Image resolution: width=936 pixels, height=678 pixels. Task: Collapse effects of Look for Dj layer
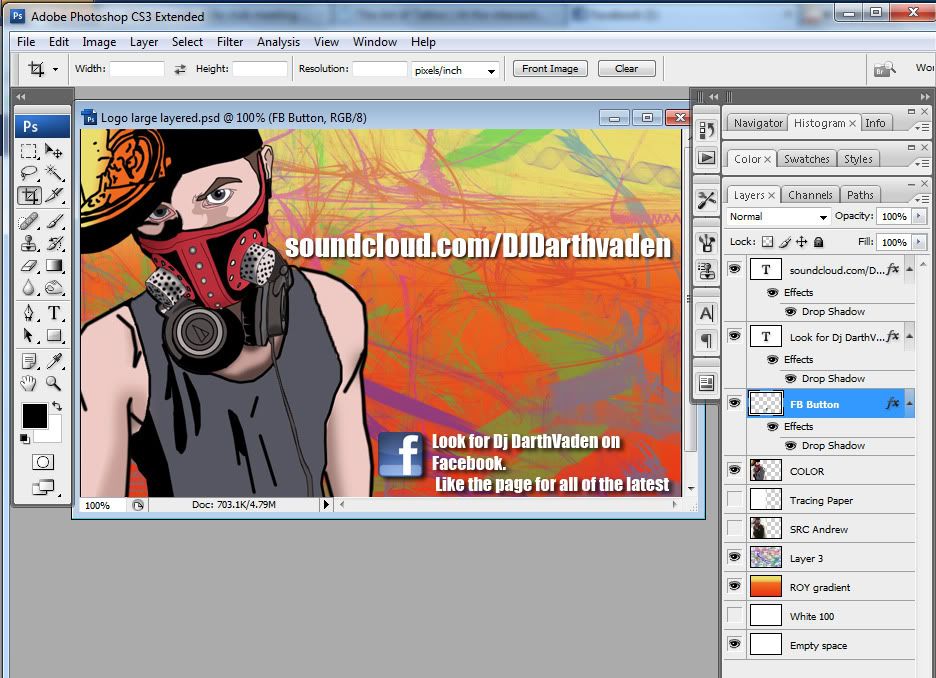click(x=909, y=337)
